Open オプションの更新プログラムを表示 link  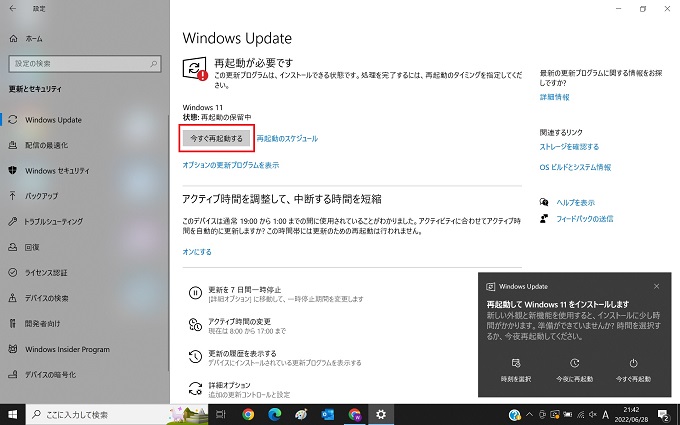point(231,165)
